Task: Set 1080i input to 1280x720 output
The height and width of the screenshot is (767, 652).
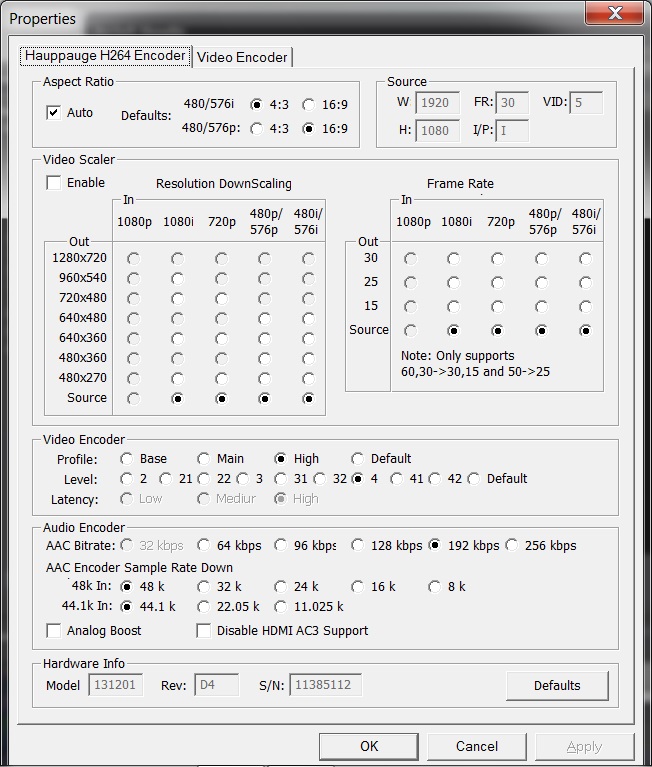Action: [178, 258]
